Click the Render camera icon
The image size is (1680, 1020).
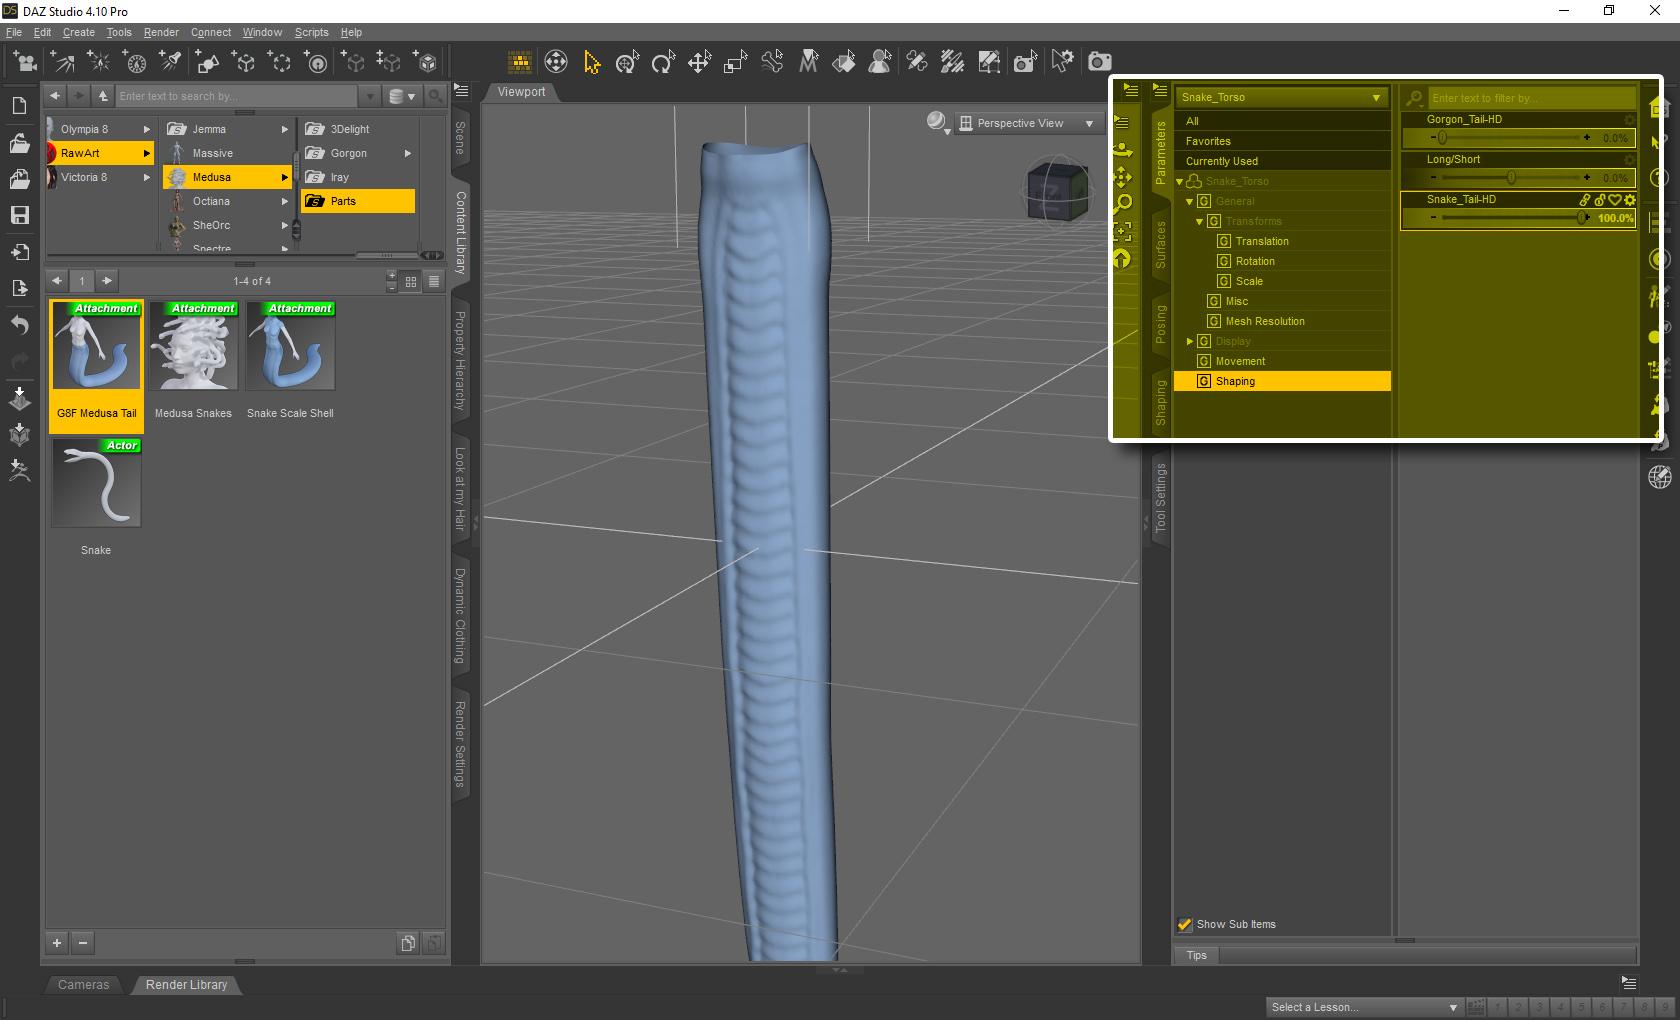coord(1099,62)
